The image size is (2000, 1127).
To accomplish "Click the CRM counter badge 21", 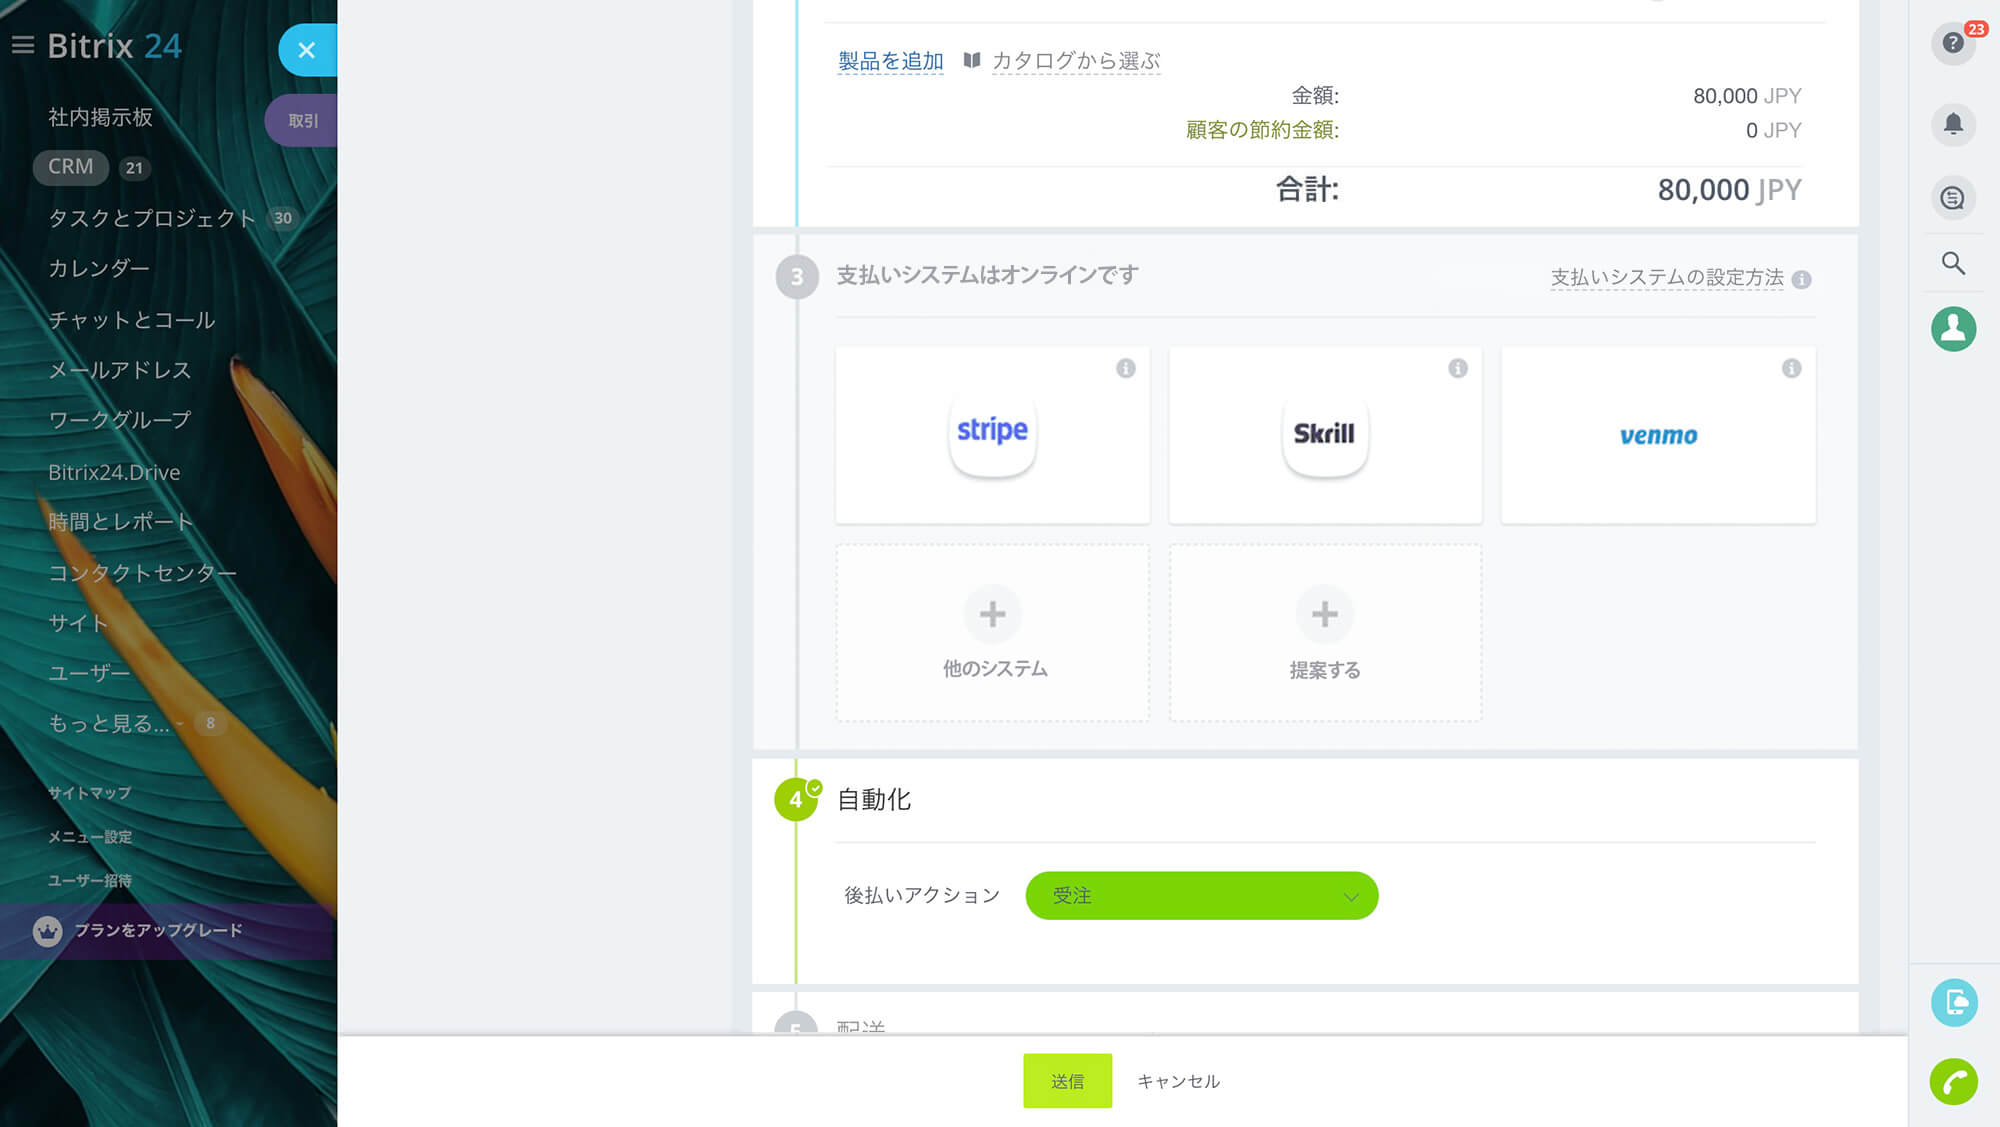I will [x=134, y=168].
